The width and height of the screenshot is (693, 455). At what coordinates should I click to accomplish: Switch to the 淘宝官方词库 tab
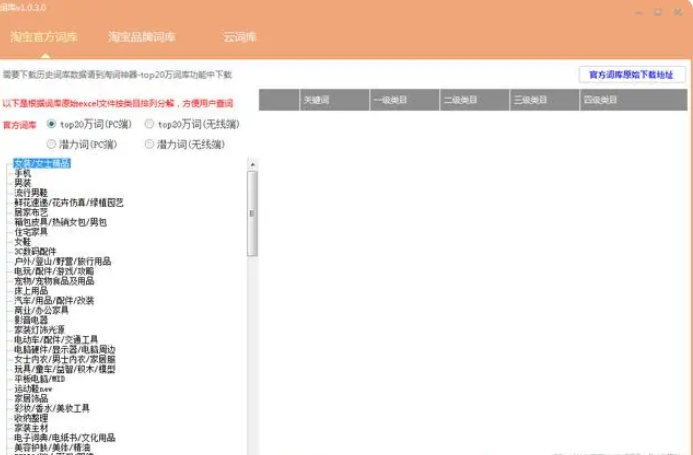coord(44,37)
